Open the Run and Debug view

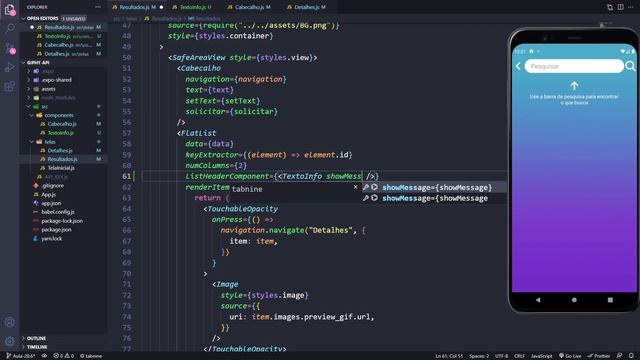(9, 67)
